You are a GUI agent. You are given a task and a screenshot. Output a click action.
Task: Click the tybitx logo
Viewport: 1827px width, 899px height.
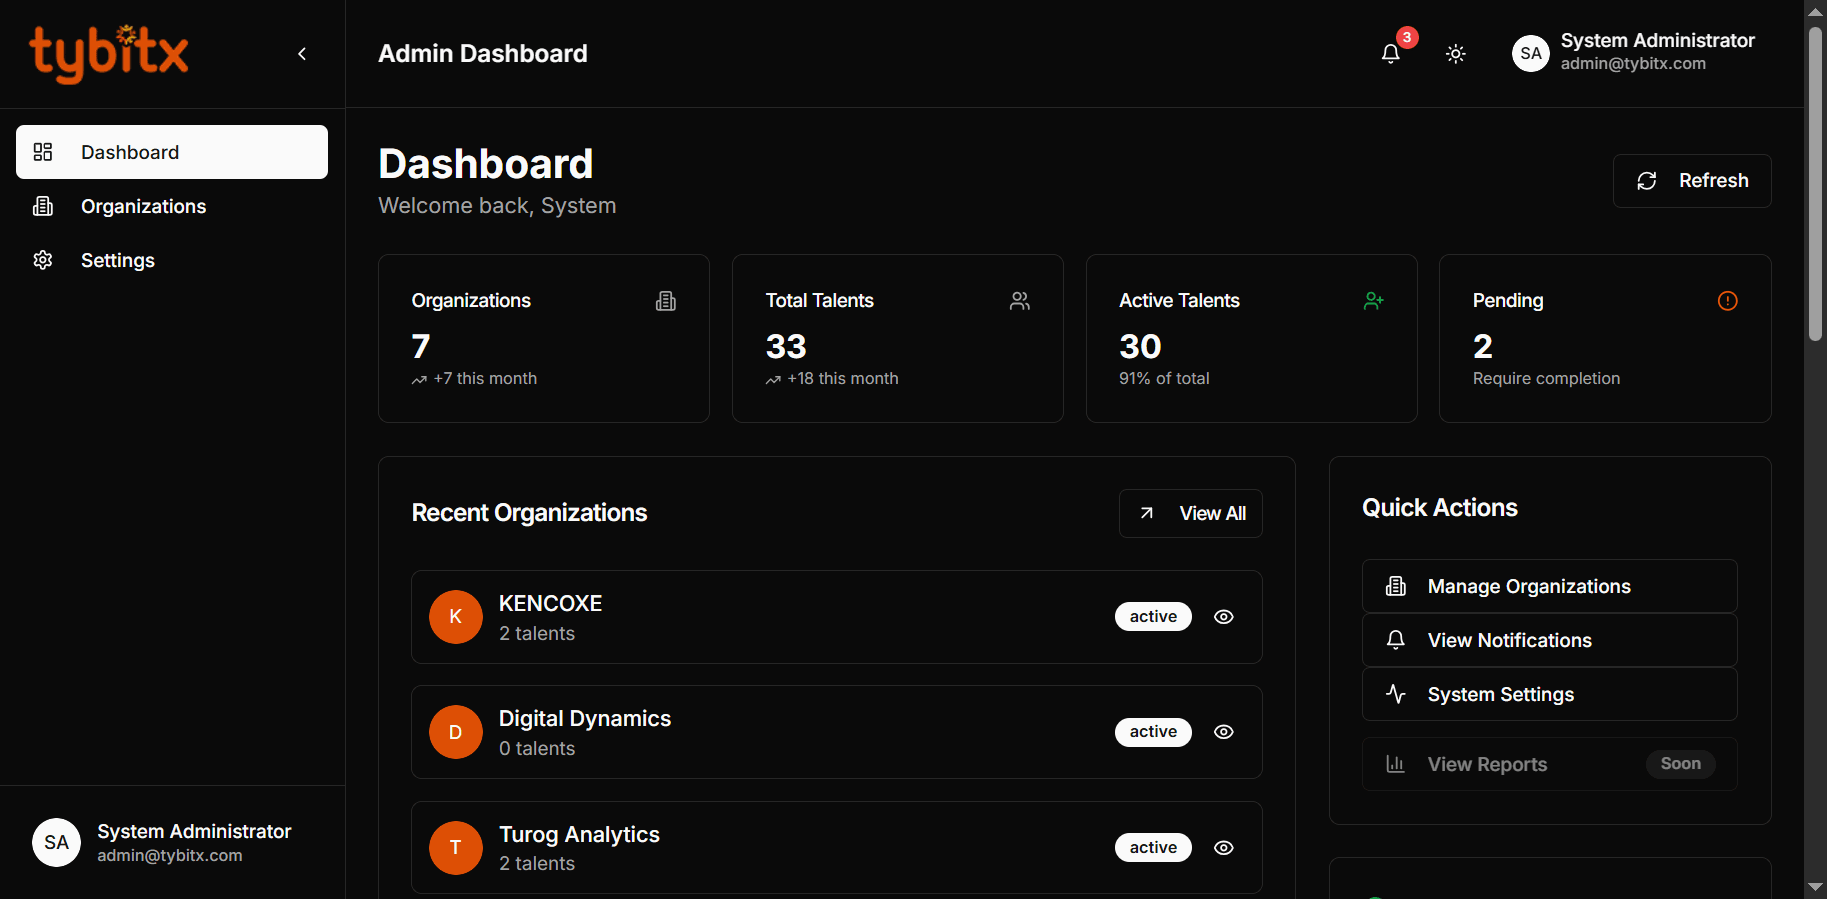click(109, 54)
